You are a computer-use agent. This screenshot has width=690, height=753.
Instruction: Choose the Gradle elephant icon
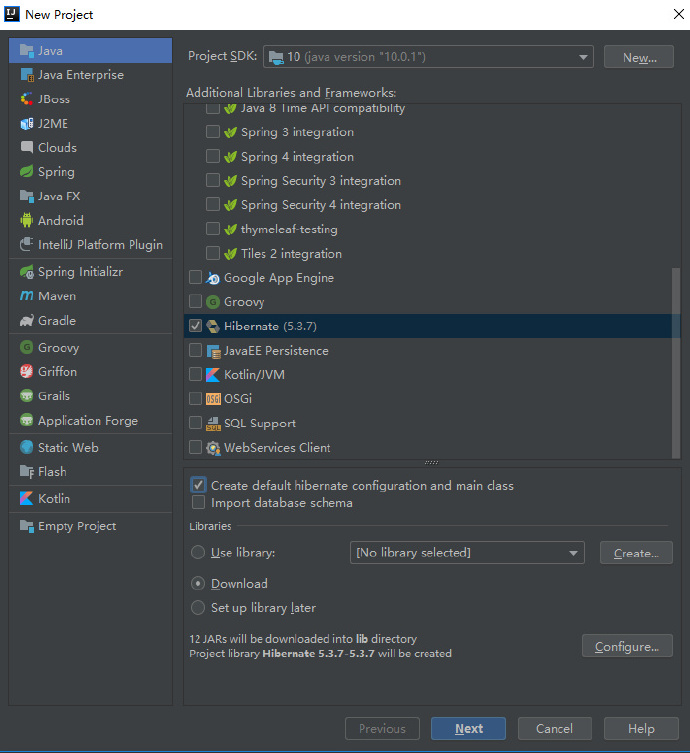pos(27,321)
